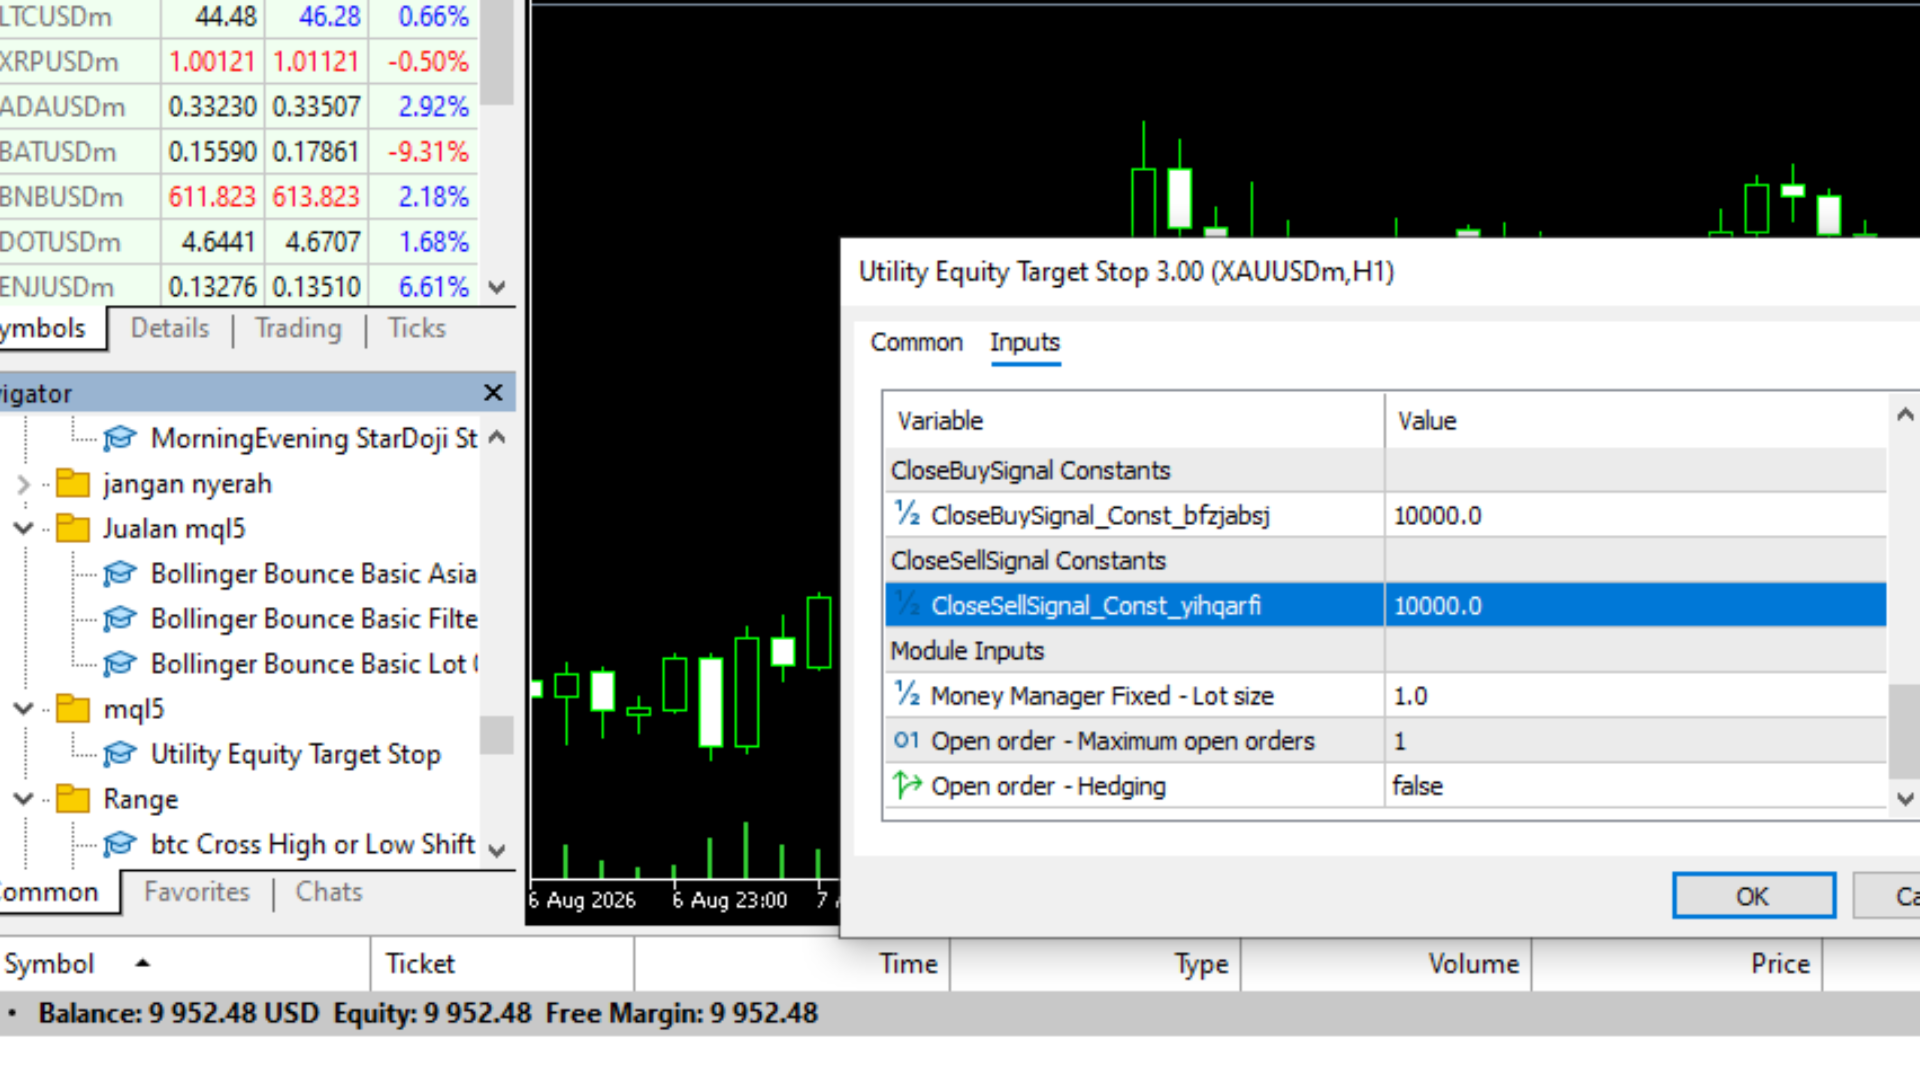The width and height of the screenshot is (1920, 1080).
Task: Click the jangan nyerah folder icon
Action: (73, 484)
